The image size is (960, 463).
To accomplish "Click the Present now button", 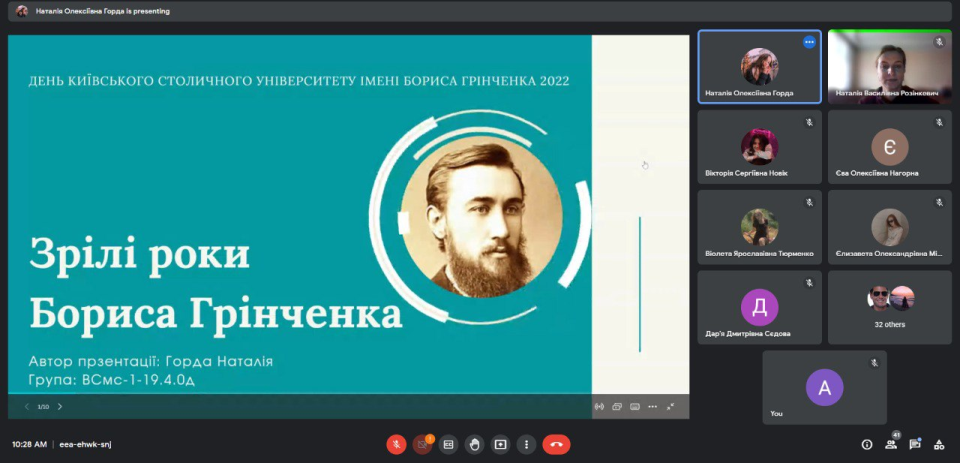I will coord(500,445).
